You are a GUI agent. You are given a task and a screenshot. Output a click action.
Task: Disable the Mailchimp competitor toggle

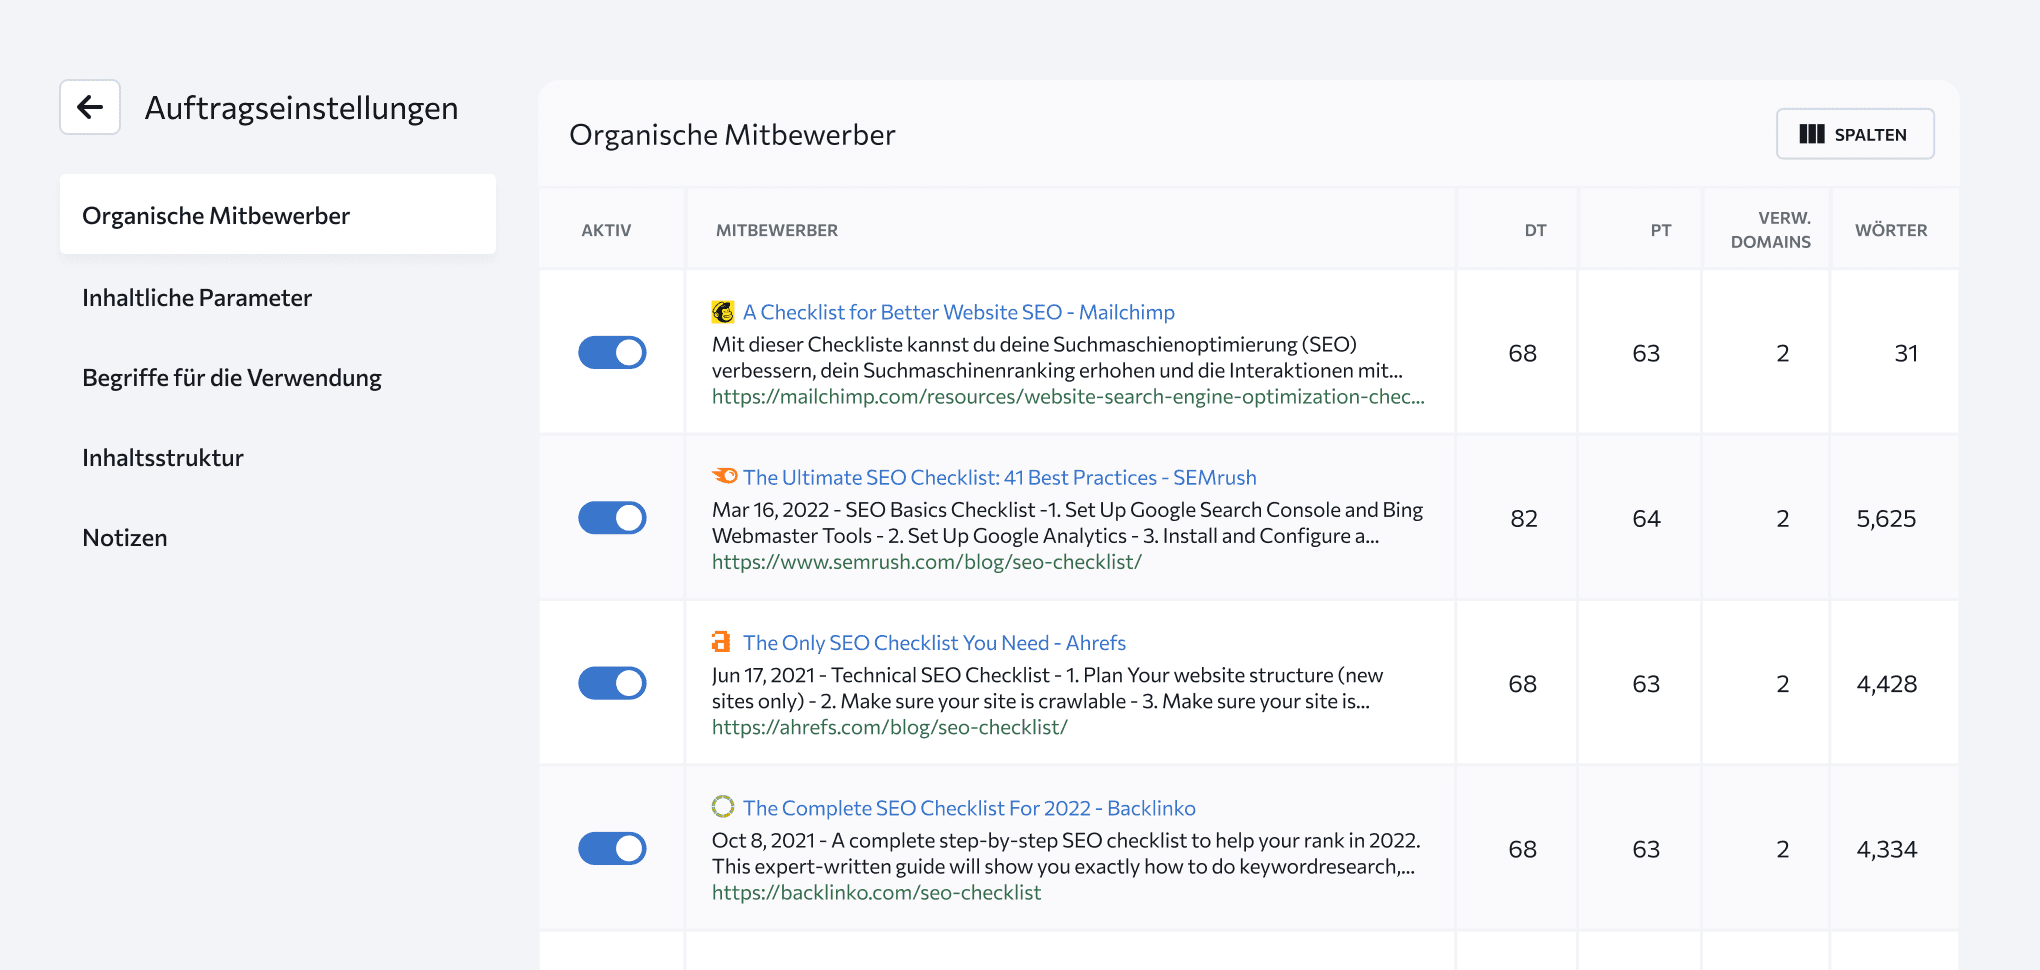point(611,352)
